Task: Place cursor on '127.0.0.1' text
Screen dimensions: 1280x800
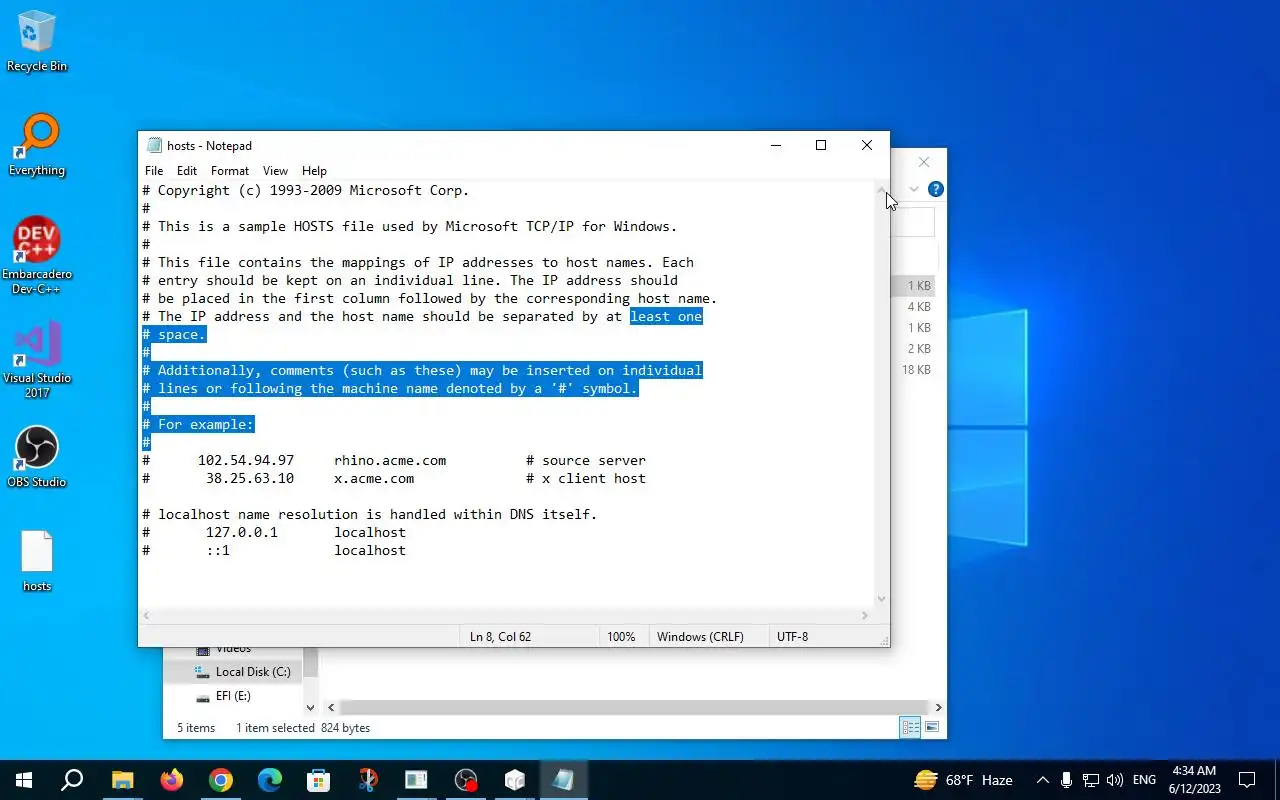Action: click(241, 533)
